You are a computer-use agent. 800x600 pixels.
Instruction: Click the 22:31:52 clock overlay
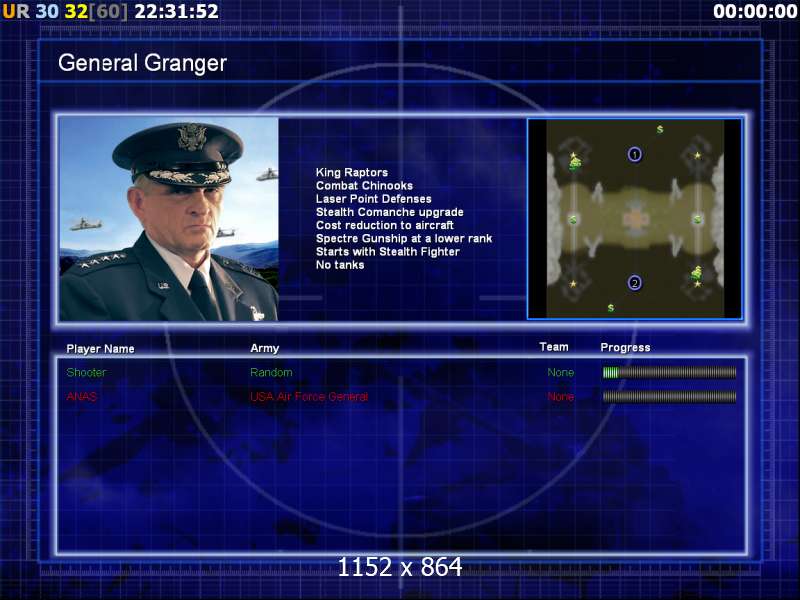click(x=177, y=11)
